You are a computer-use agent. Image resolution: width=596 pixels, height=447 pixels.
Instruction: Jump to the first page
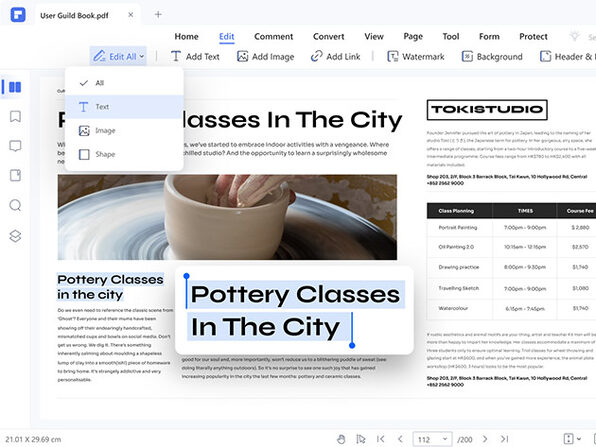pos(380,439)
